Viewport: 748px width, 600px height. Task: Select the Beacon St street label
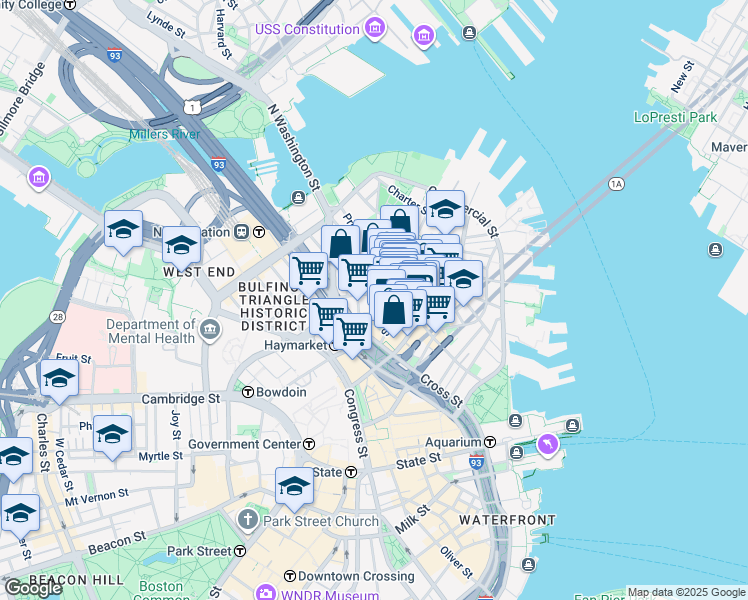(x=117, y=543)
